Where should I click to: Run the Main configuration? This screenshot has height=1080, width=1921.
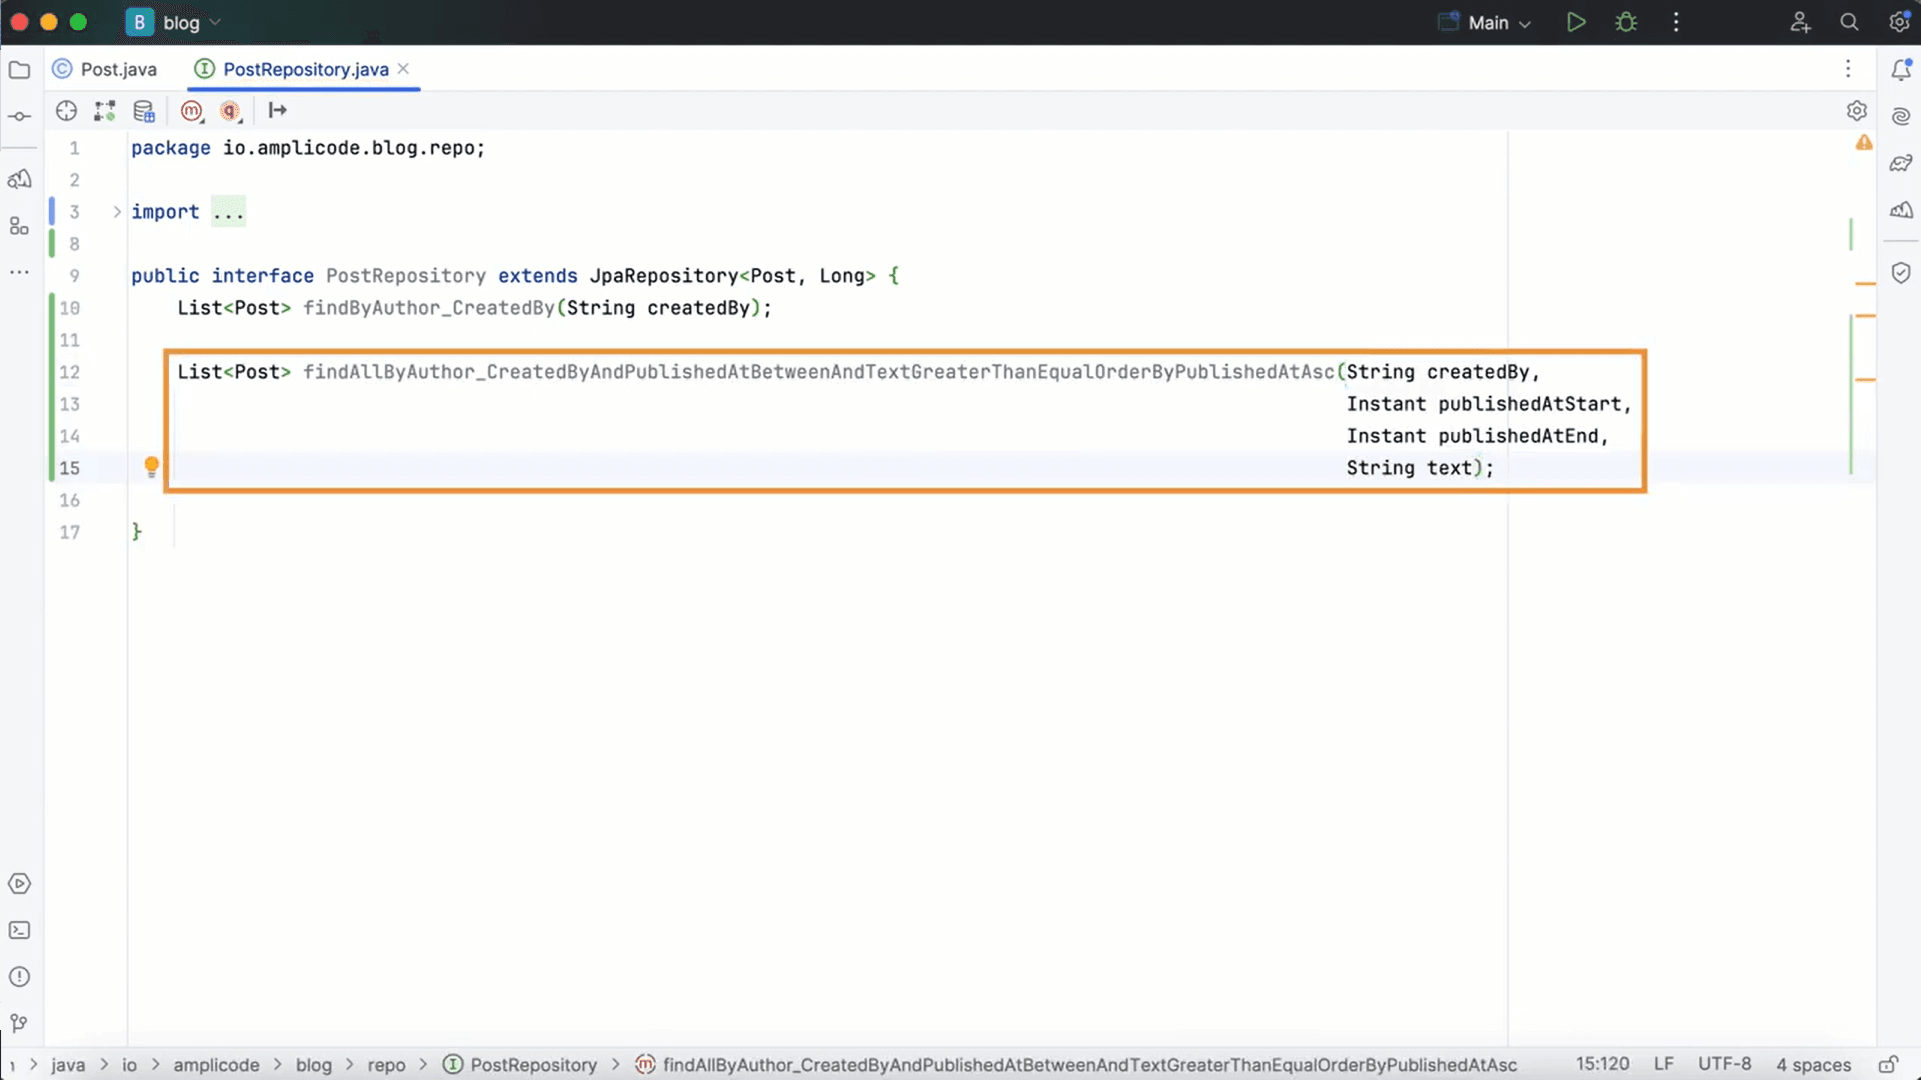[x=1576, y=22]
